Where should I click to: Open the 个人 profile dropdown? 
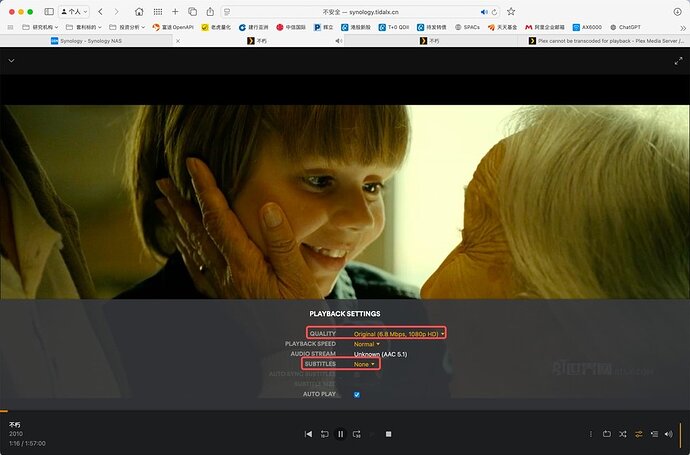tap(74, 12)
